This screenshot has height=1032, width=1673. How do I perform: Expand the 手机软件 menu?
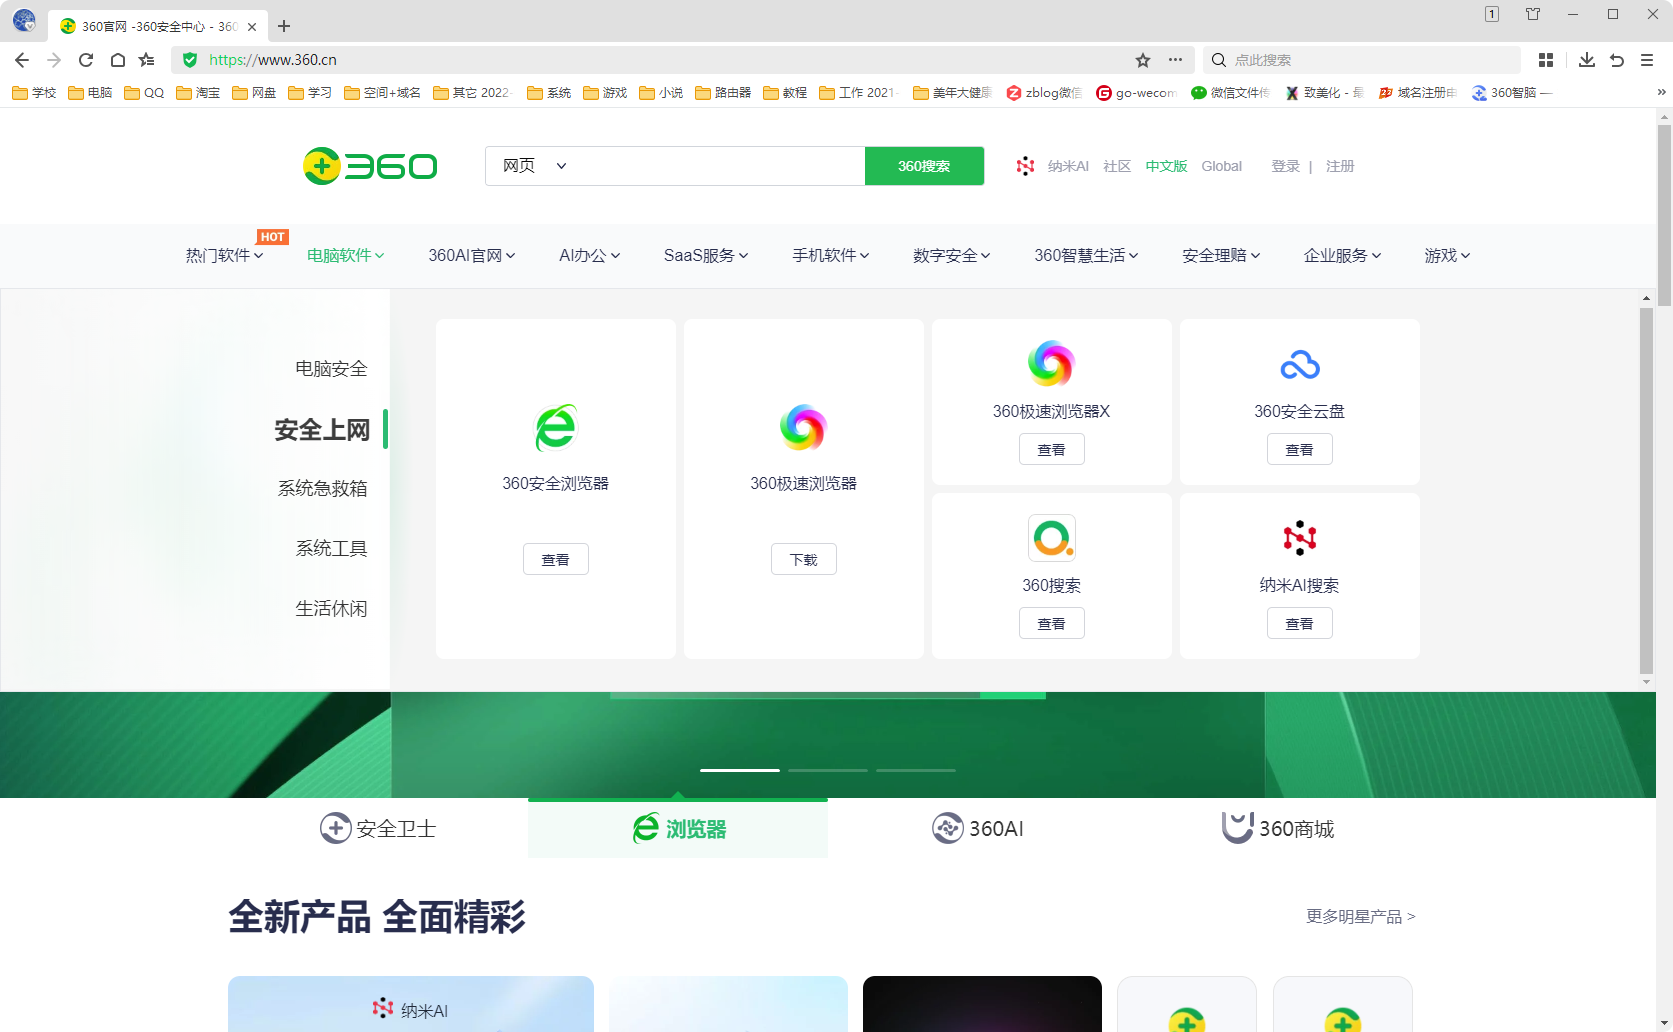pyautogui.click(x=831, y=256)
